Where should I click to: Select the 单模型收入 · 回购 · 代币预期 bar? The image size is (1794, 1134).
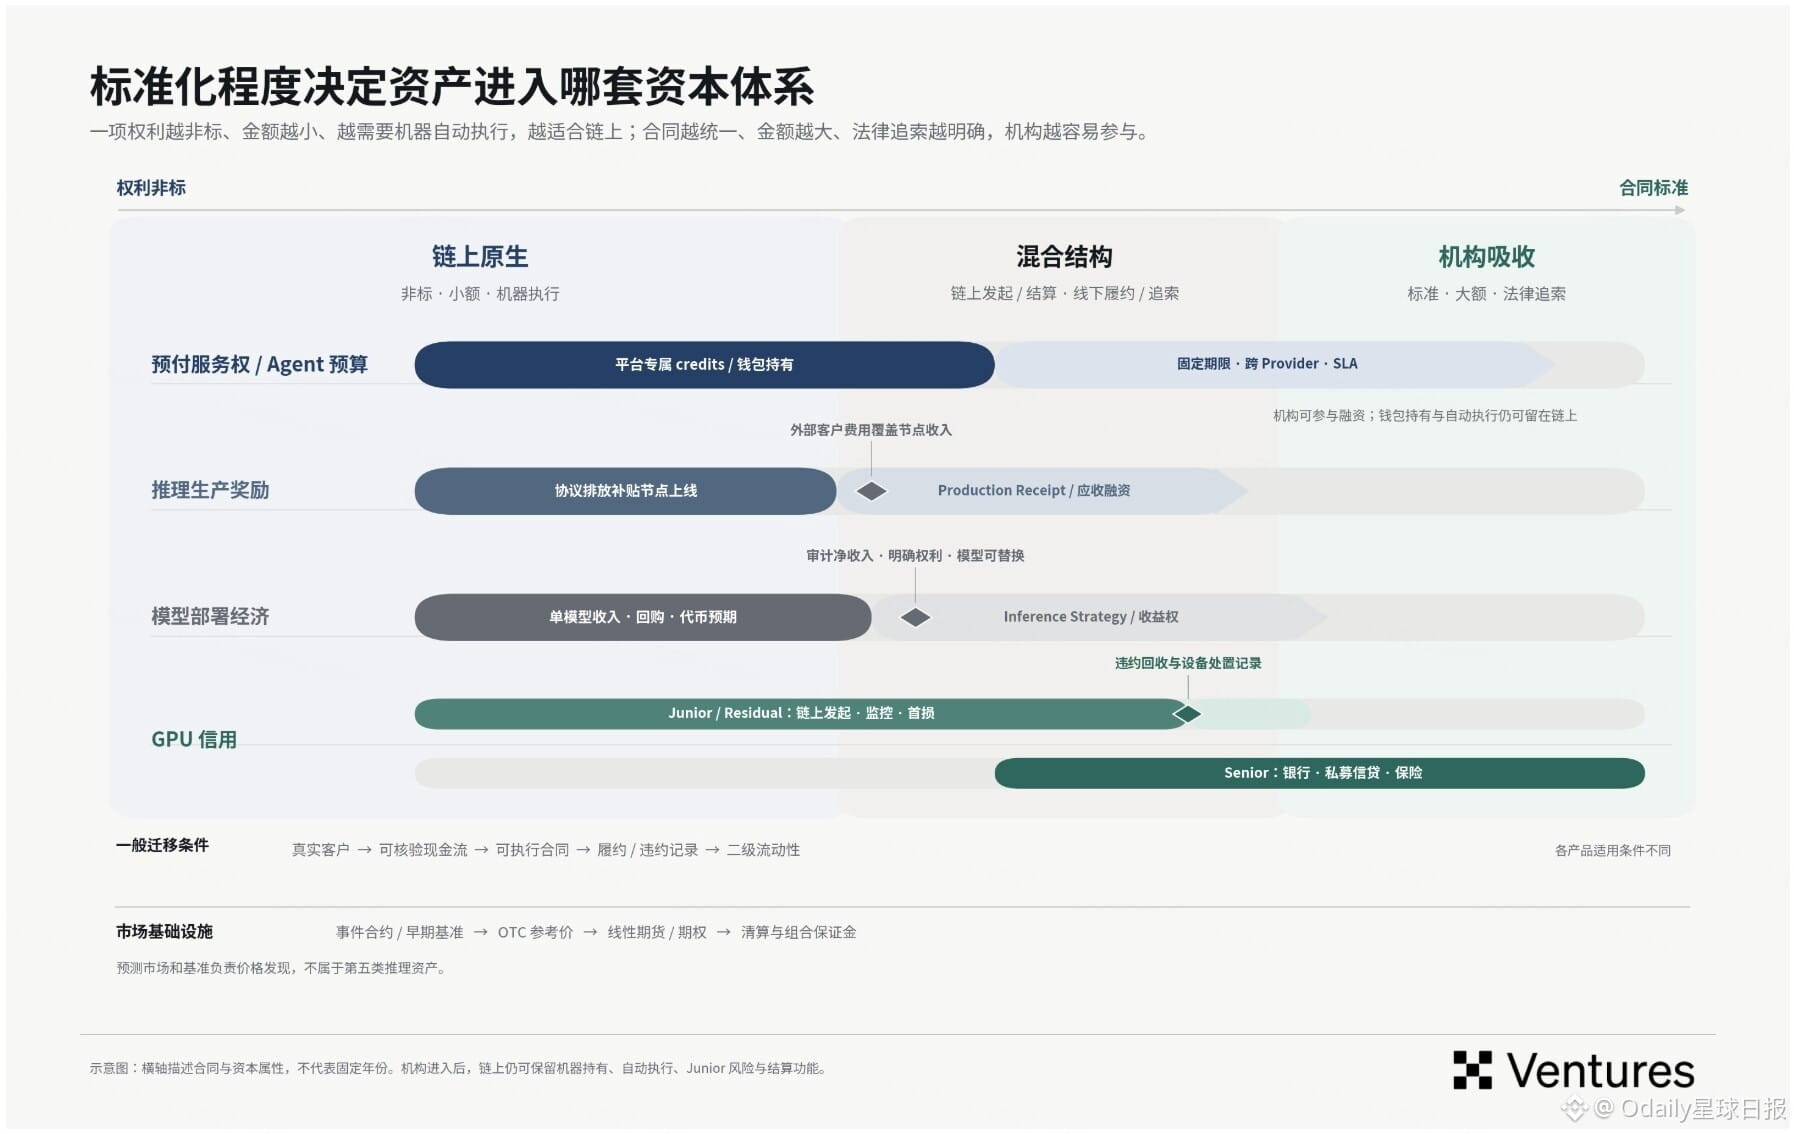643,617
